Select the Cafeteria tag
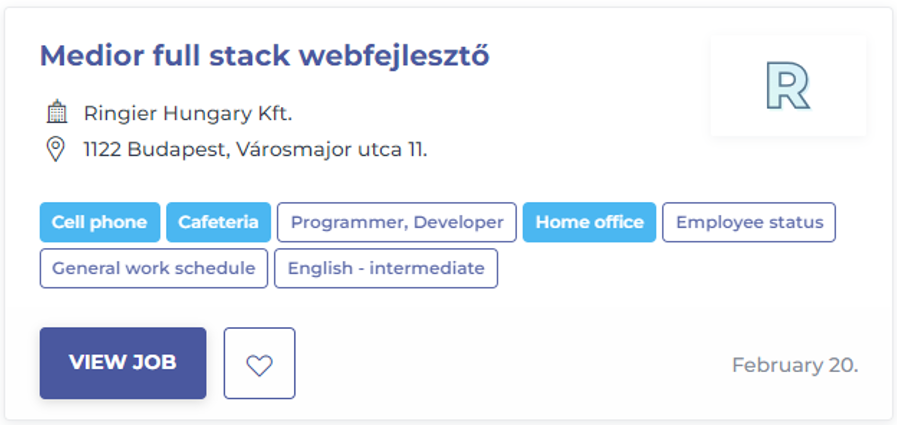897x425 pixels. point(218,222)
